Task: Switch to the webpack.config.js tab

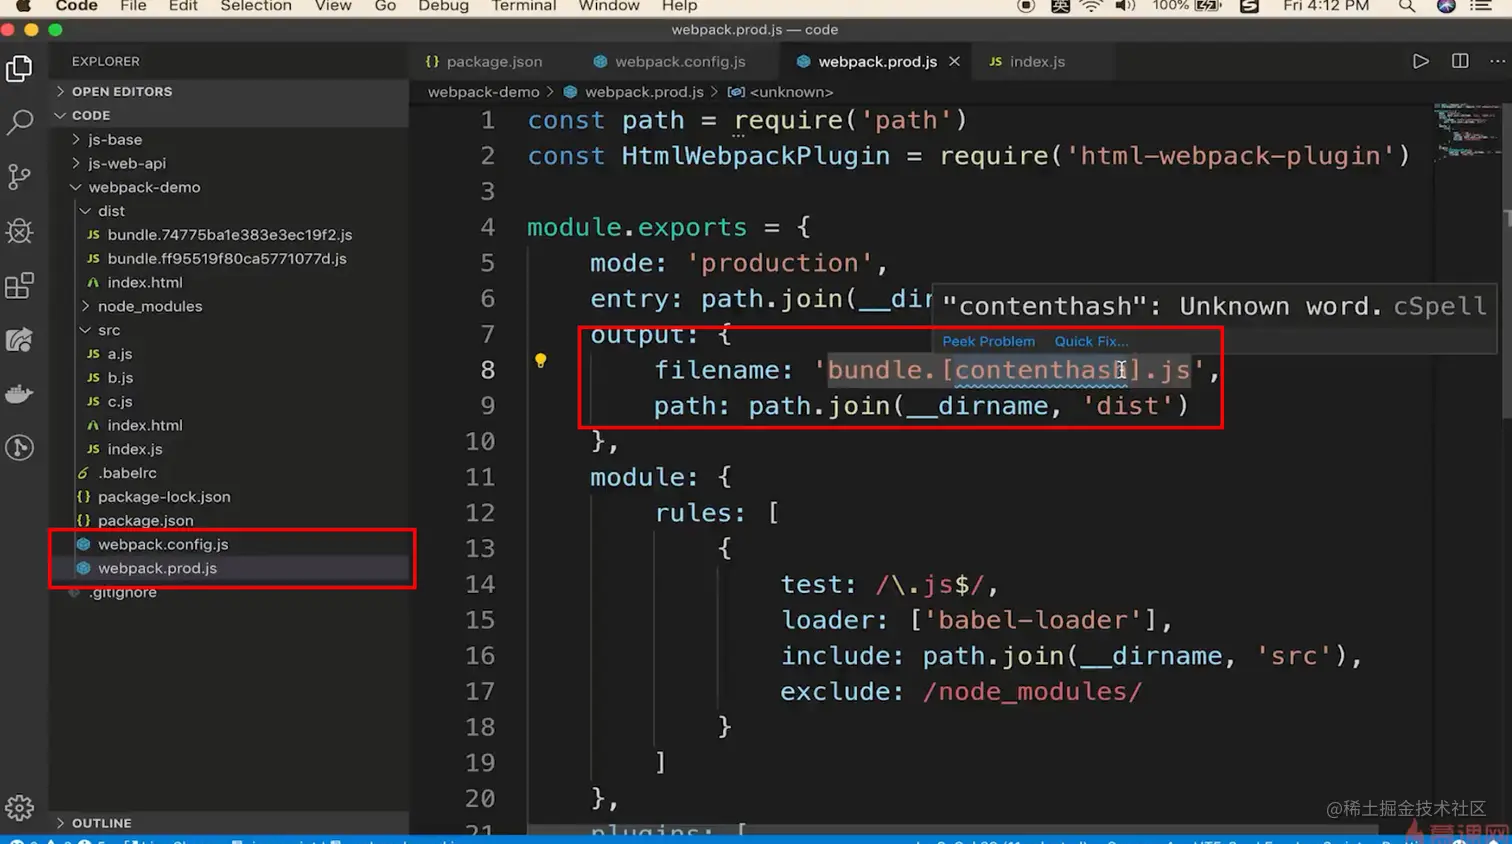Action: (x=670, y=61)
